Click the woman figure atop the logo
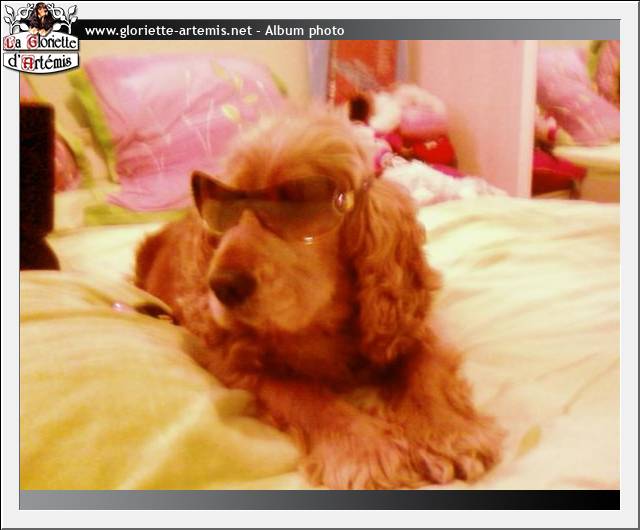The width and height of the screenshot is (640, 530). click(x=41, y=18)
